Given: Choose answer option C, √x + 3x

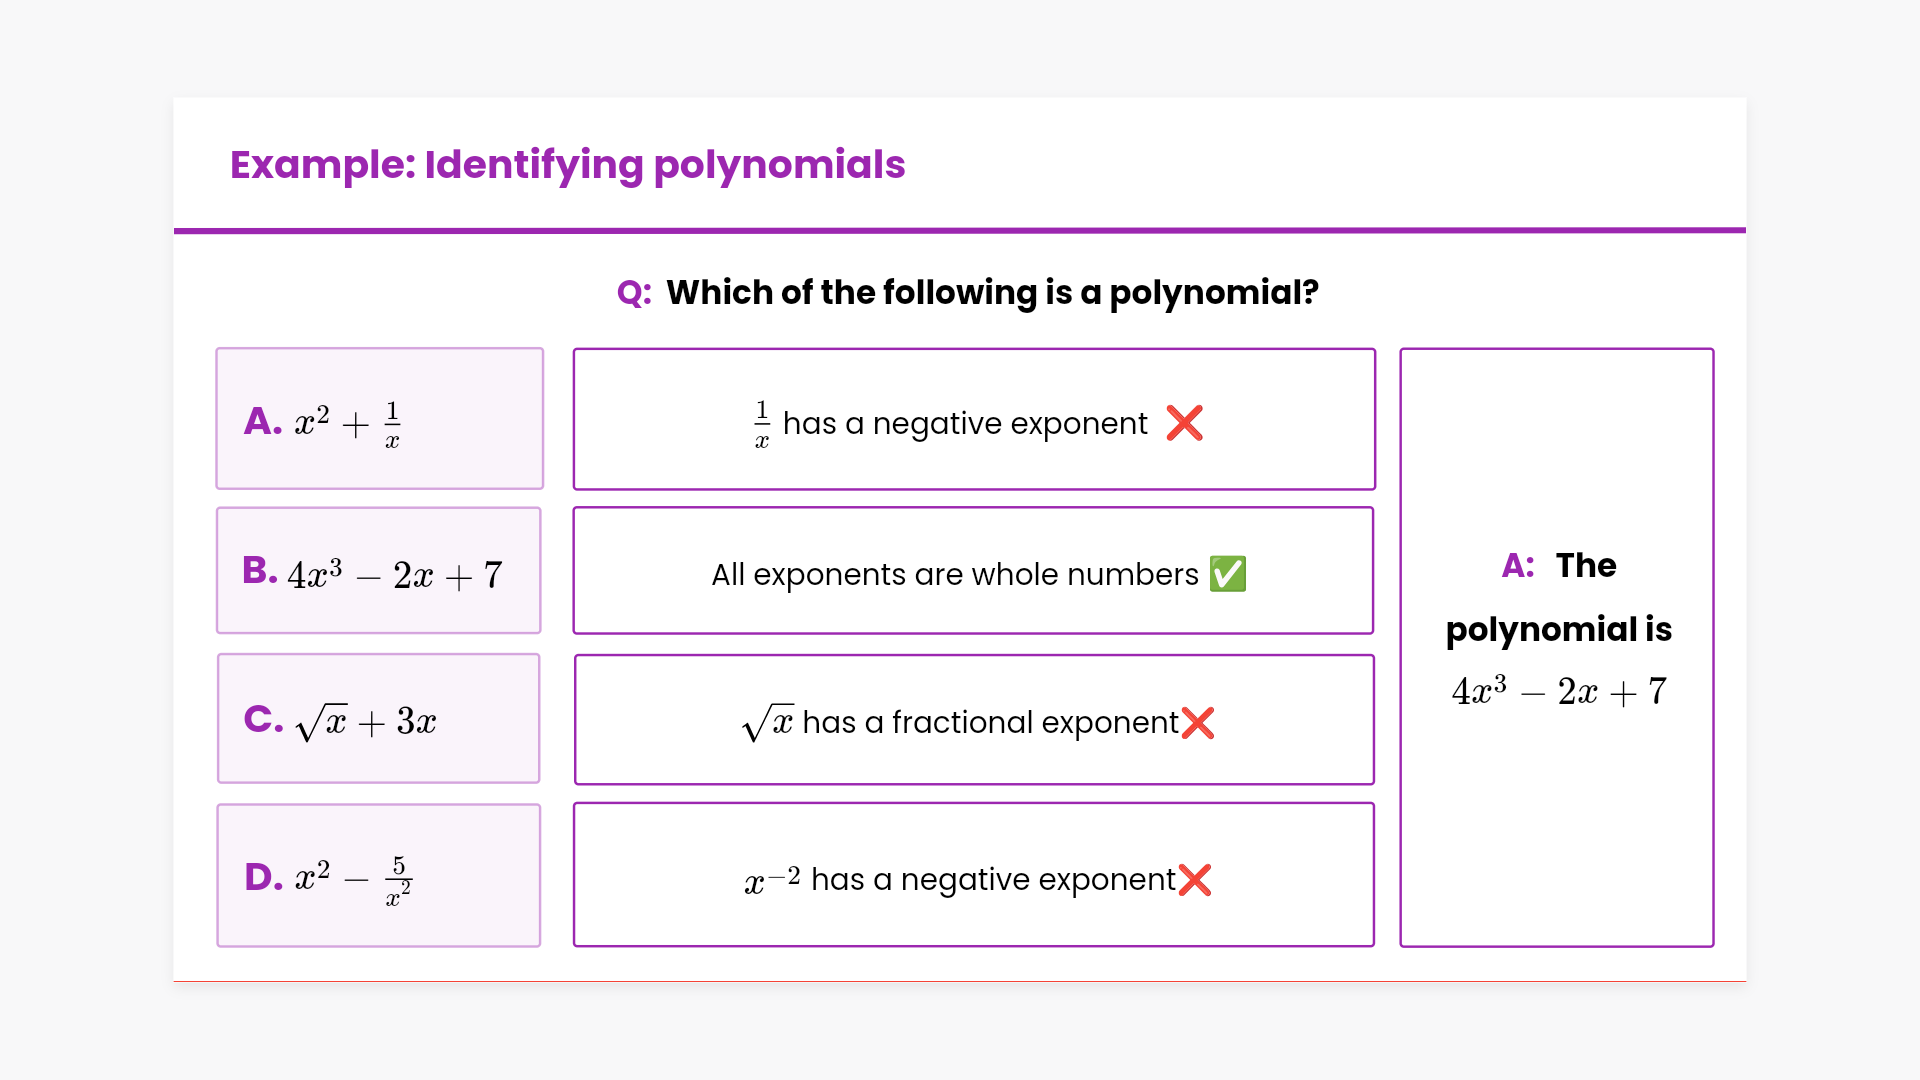Looking at the screenshot, I should point(379,719).
